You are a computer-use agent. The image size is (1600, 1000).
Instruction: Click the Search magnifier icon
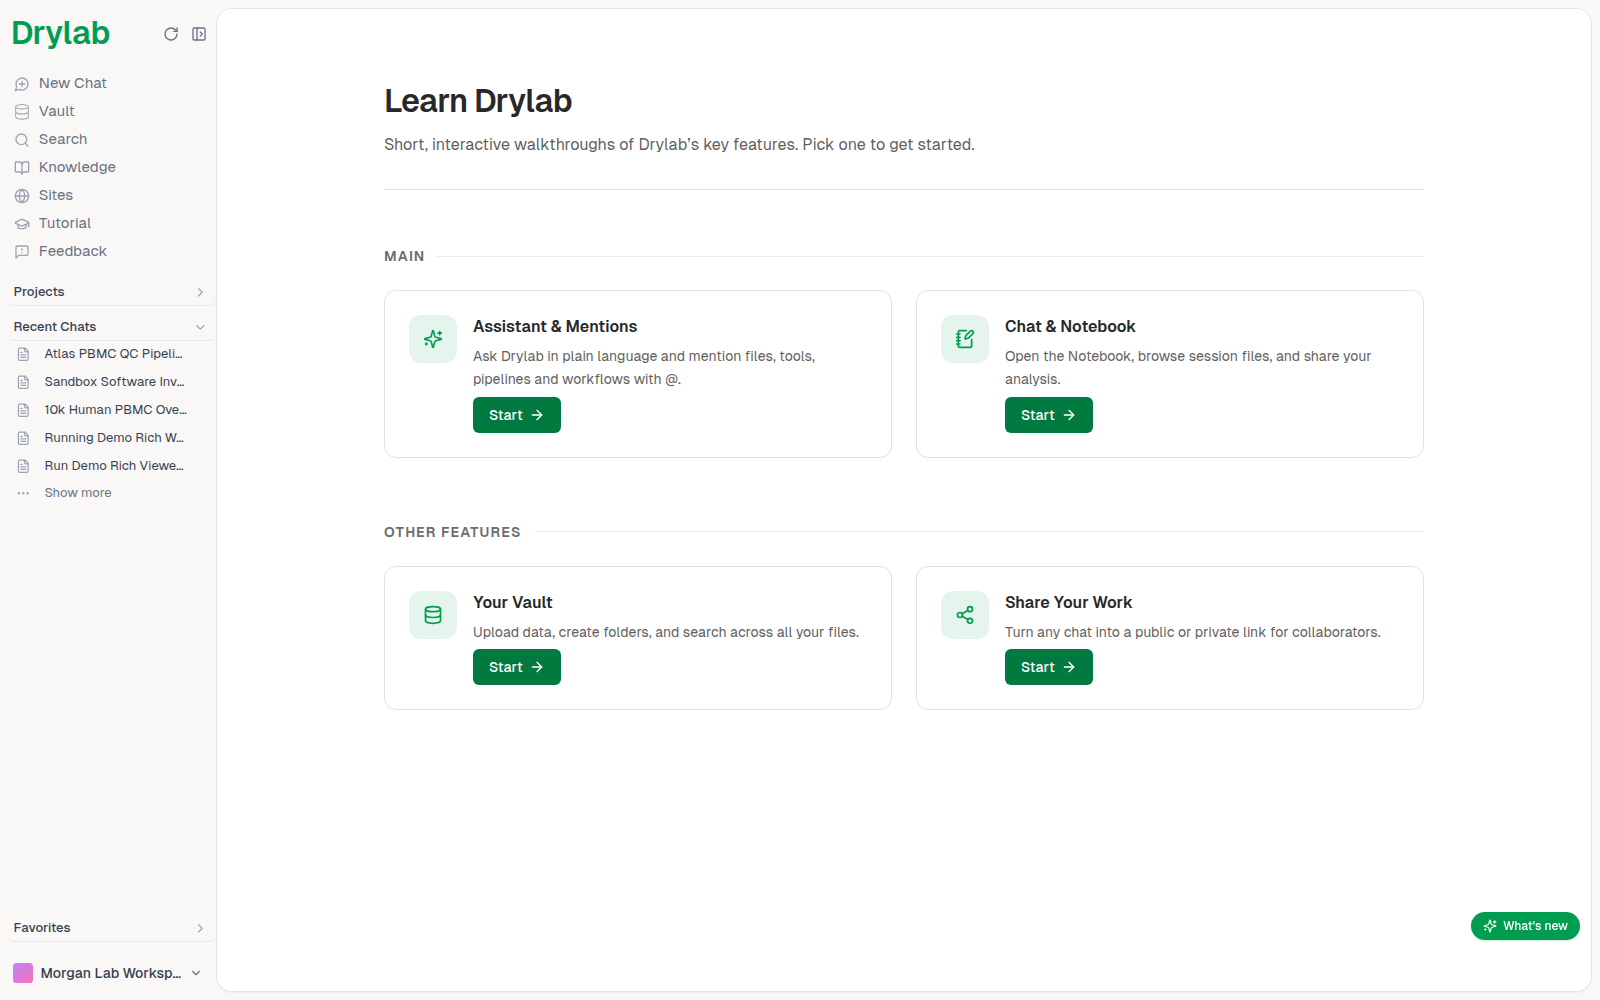point(22,140)
